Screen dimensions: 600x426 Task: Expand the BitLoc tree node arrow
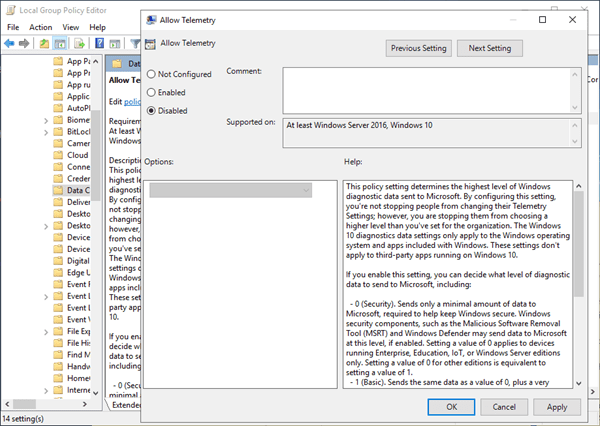pos(46,132)
